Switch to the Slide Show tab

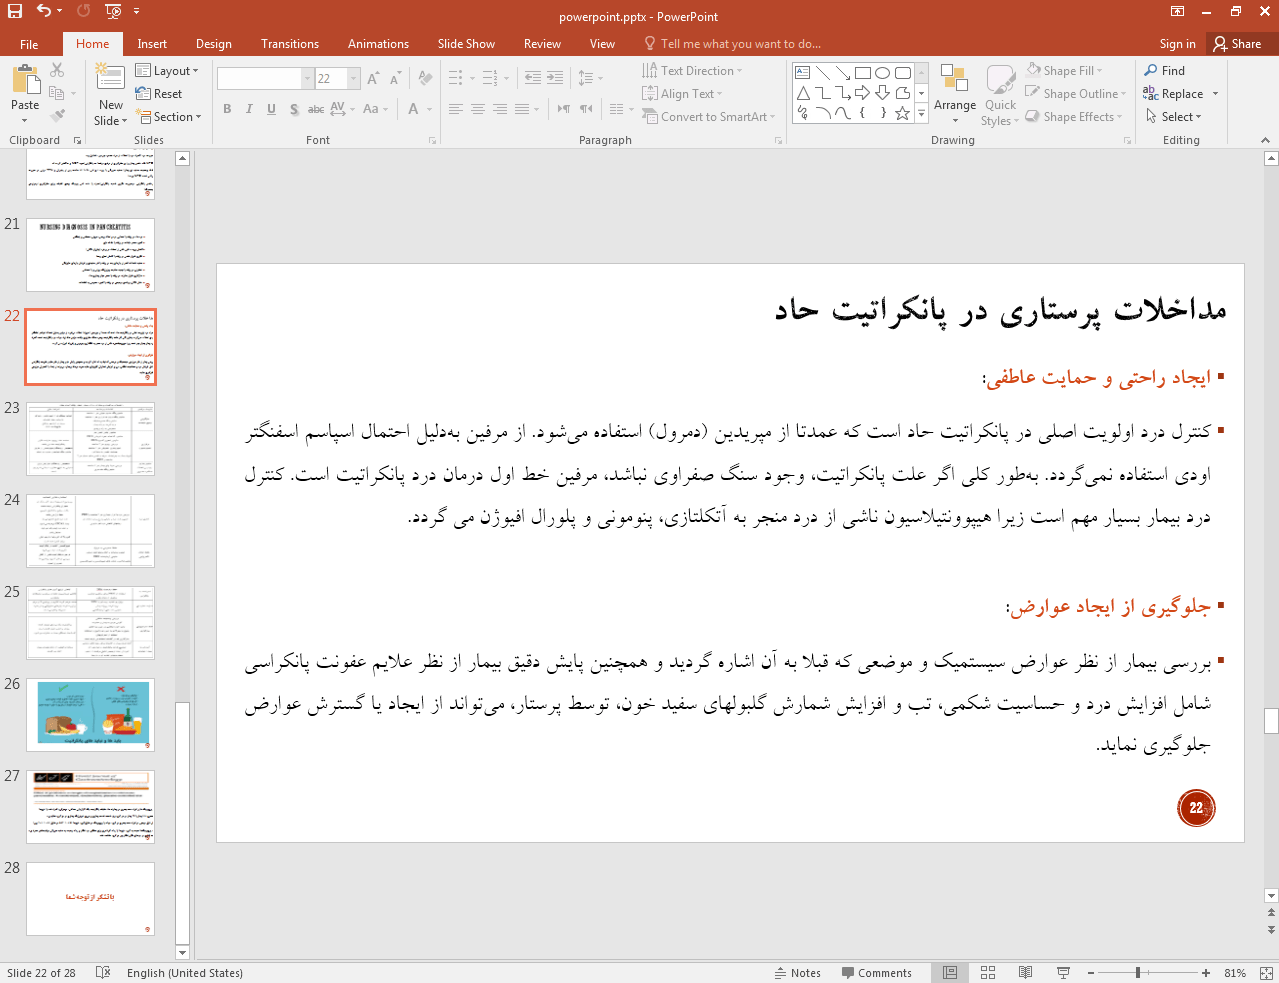point(466,44)
